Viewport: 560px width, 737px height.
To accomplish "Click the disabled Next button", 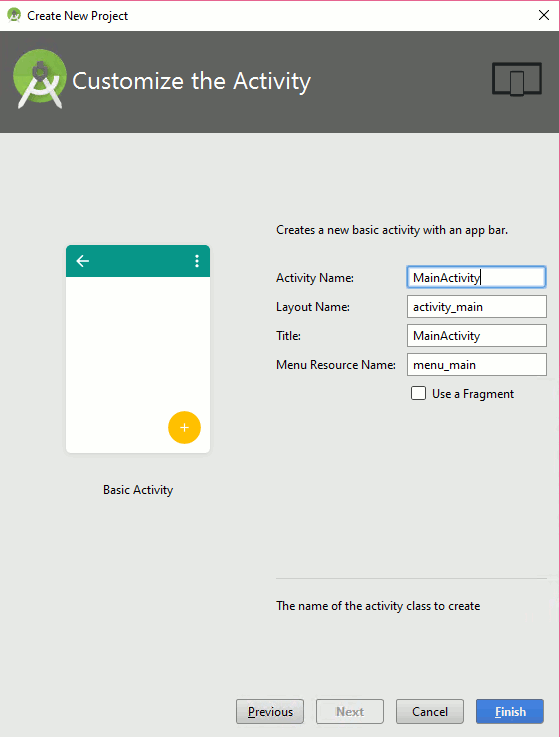I will point(350,712).
